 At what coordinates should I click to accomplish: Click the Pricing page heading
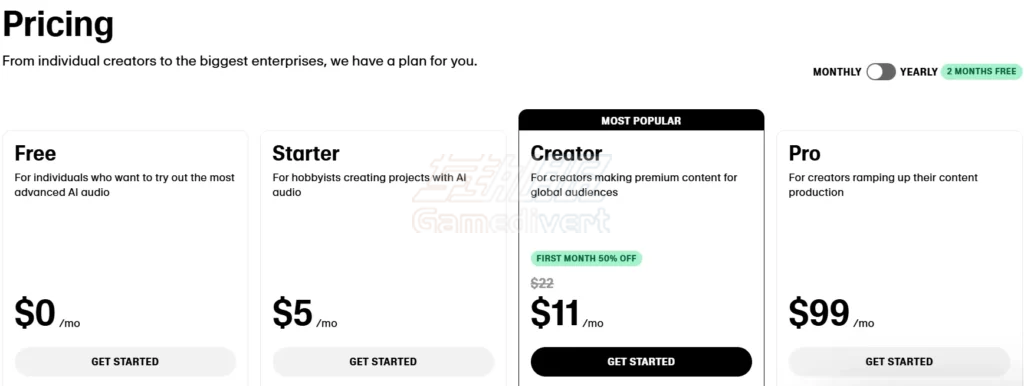pyautogui.click(x=58, y=25)
